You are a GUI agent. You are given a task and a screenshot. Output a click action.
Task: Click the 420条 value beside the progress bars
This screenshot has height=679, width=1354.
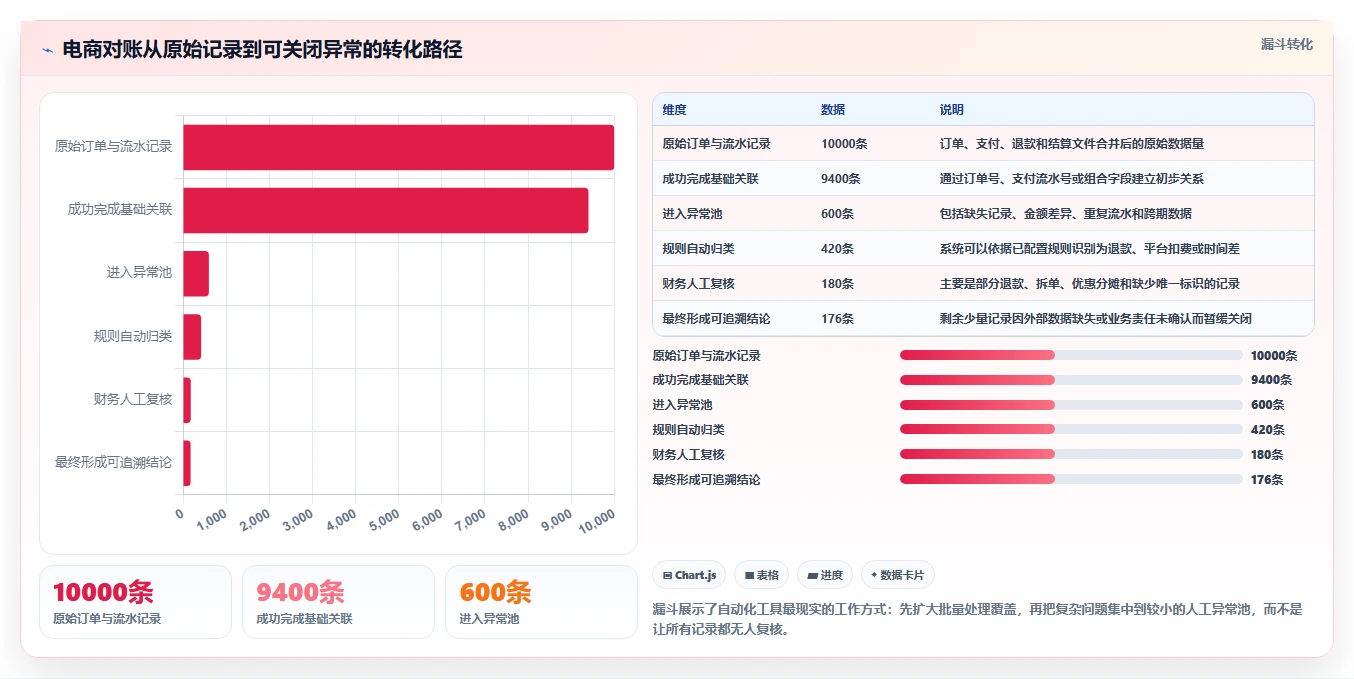(1268, 430)
